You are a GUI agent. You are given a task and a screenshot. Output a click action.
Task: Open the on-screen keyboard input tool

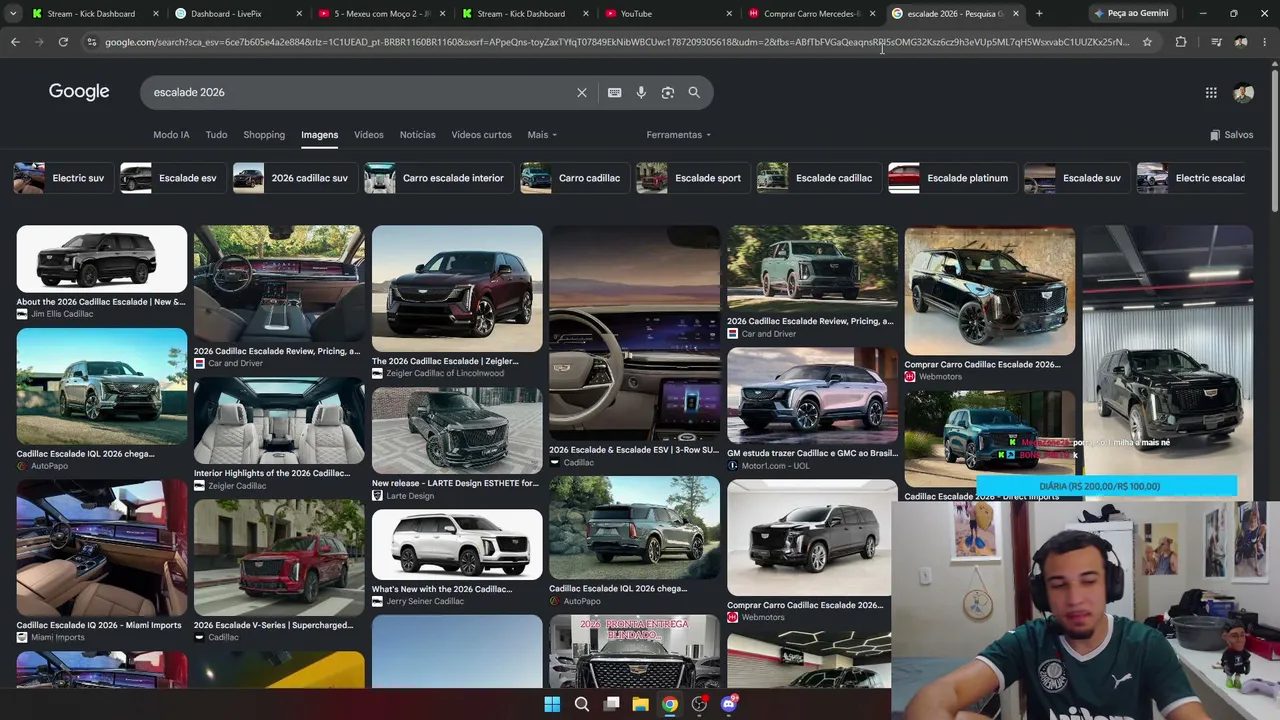pos(615,92)
